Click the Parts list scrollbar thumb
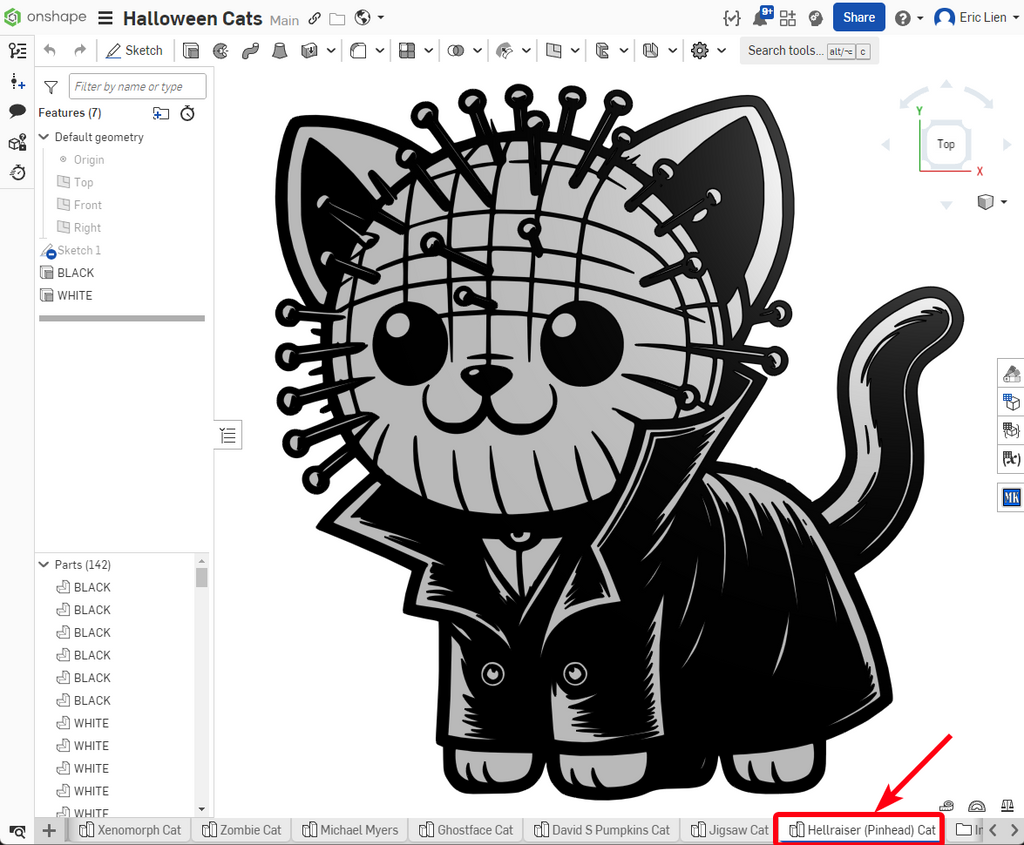1024x845 pixels. 202,577
